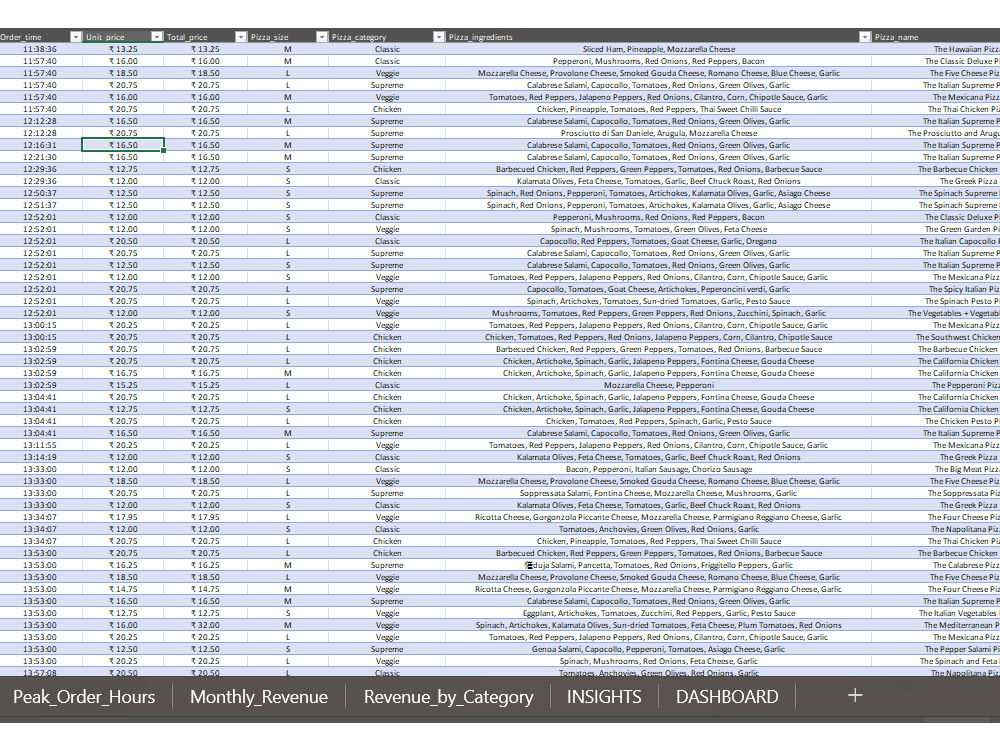
Task: Select the order time cell 13:11:55
Action: point(40,445)
